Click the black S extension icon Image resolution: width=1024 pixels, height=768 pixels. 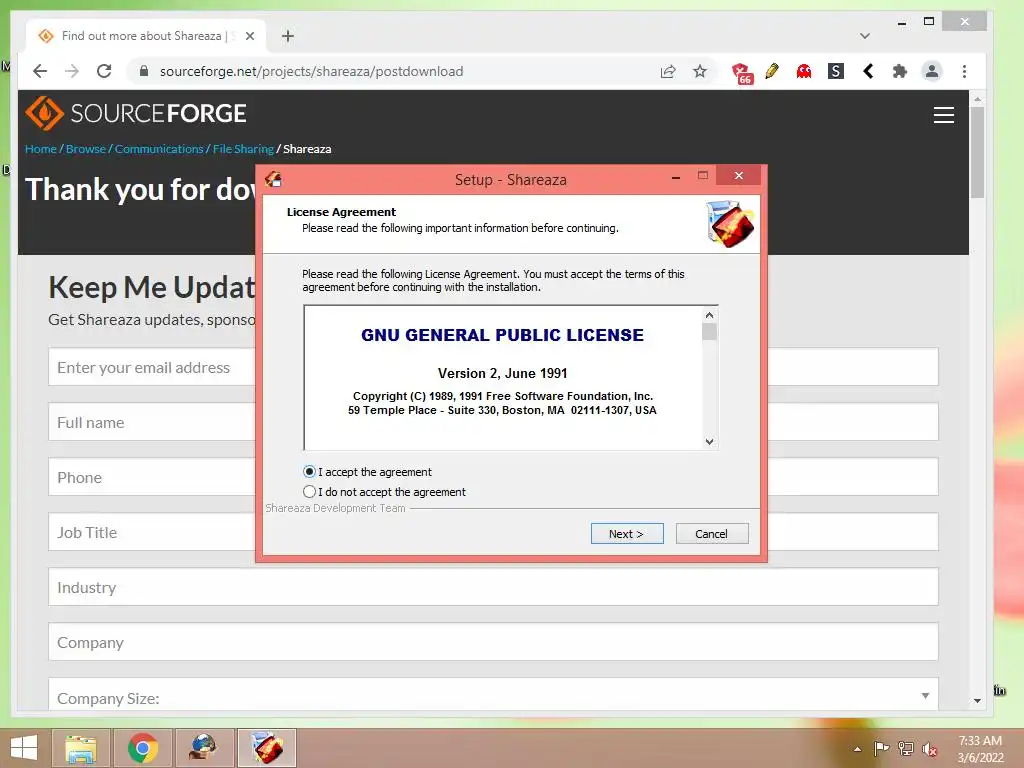836,71
